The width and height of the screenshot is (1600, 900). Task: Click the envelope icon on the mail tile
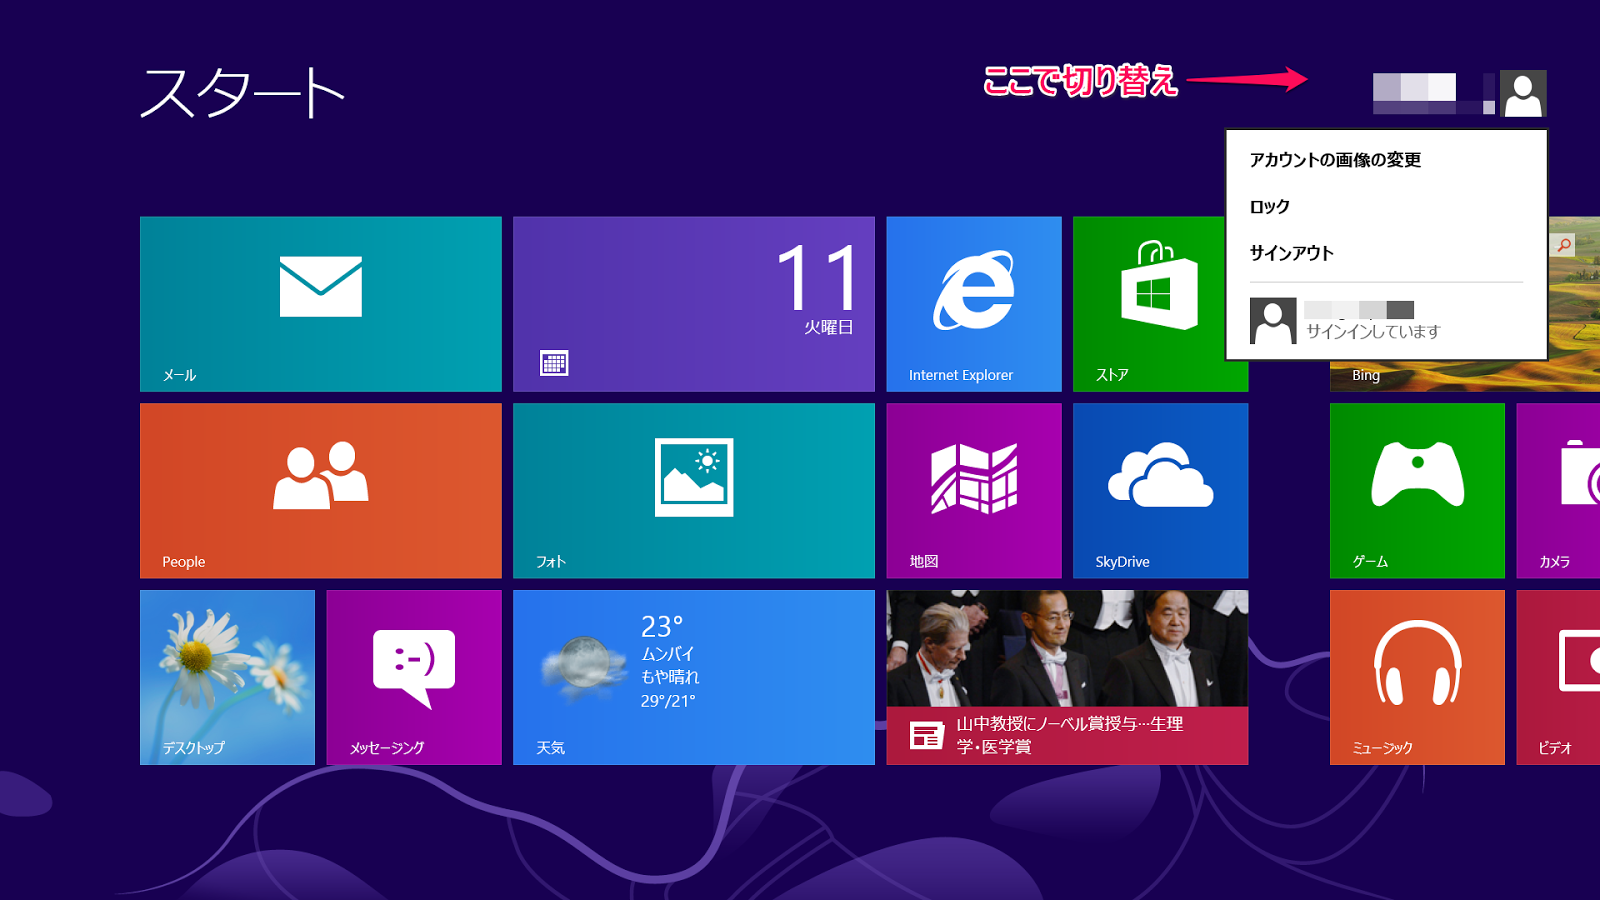pos(320,287)
